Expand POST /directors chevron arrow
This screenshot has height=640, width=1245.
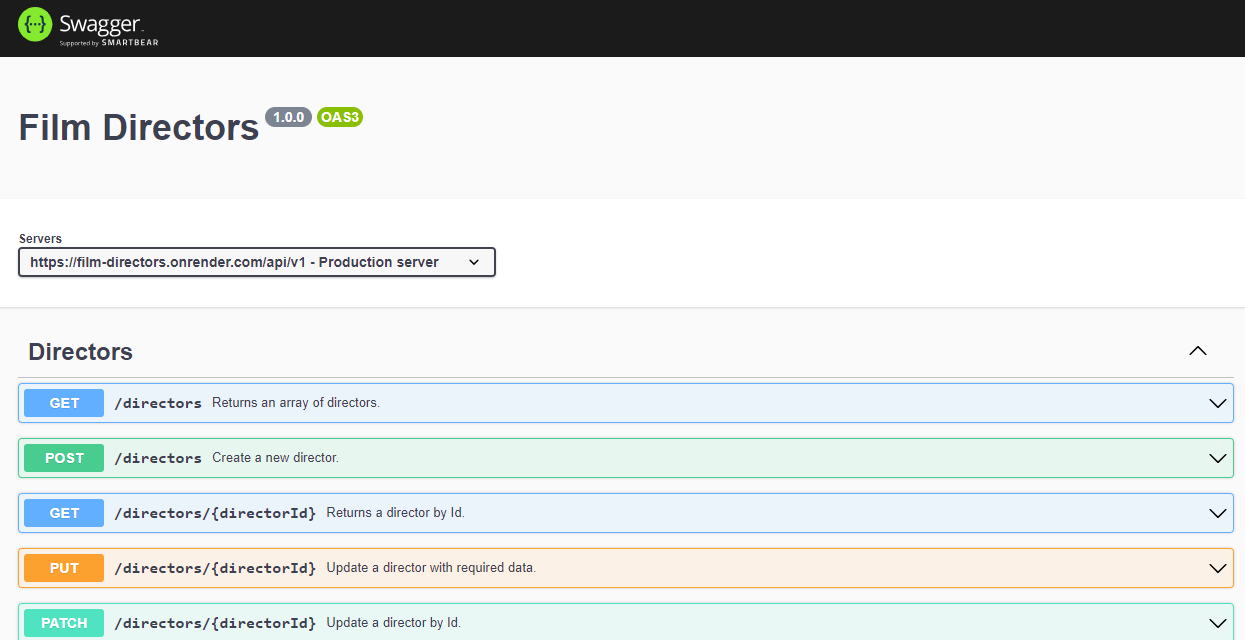tap(1217, 458)
